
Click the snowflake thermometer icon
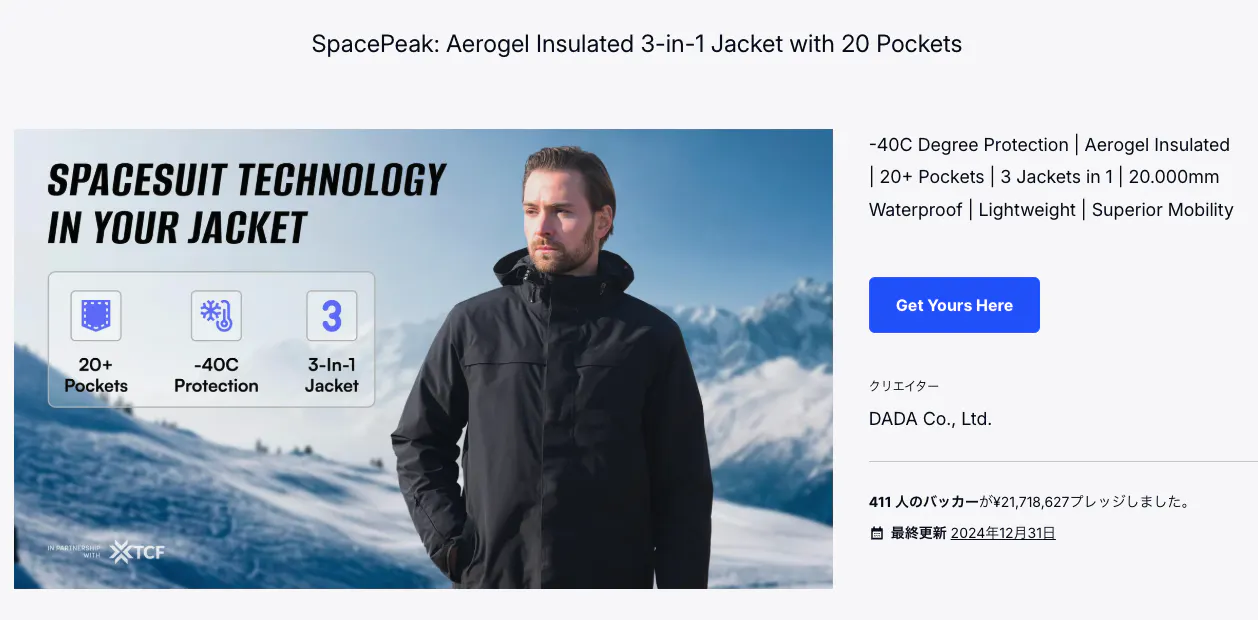pos(216,316)
